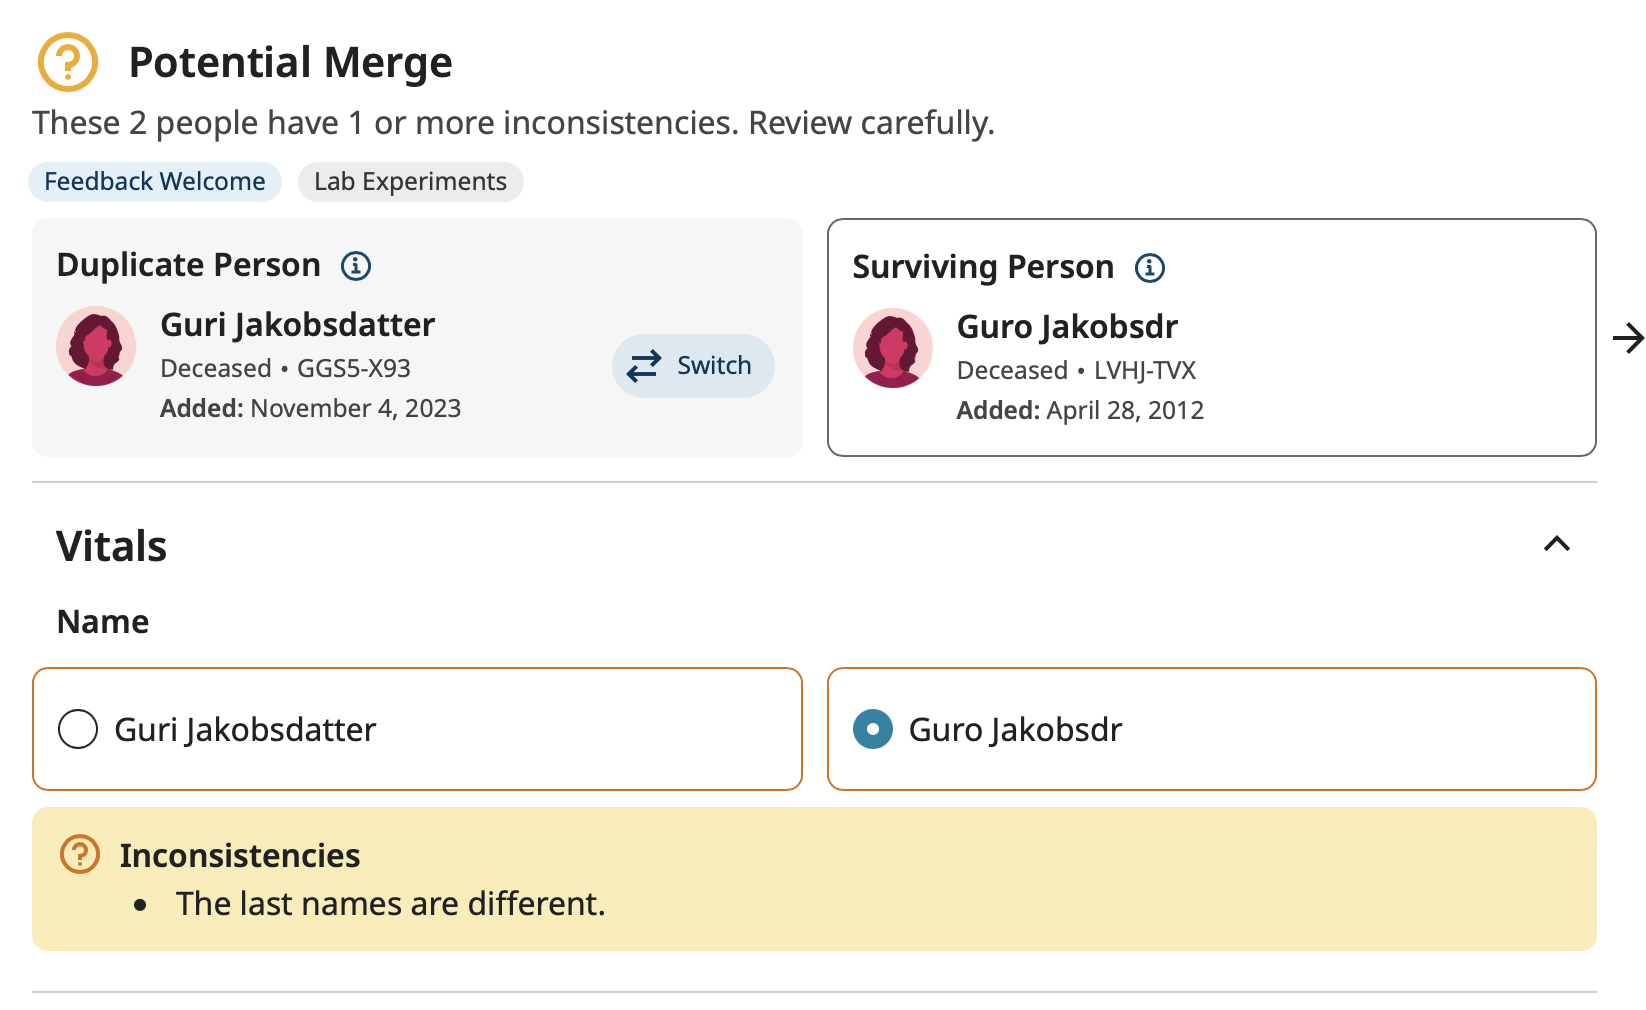Open Surviving Person info icon

click(x=1150, y=268)
